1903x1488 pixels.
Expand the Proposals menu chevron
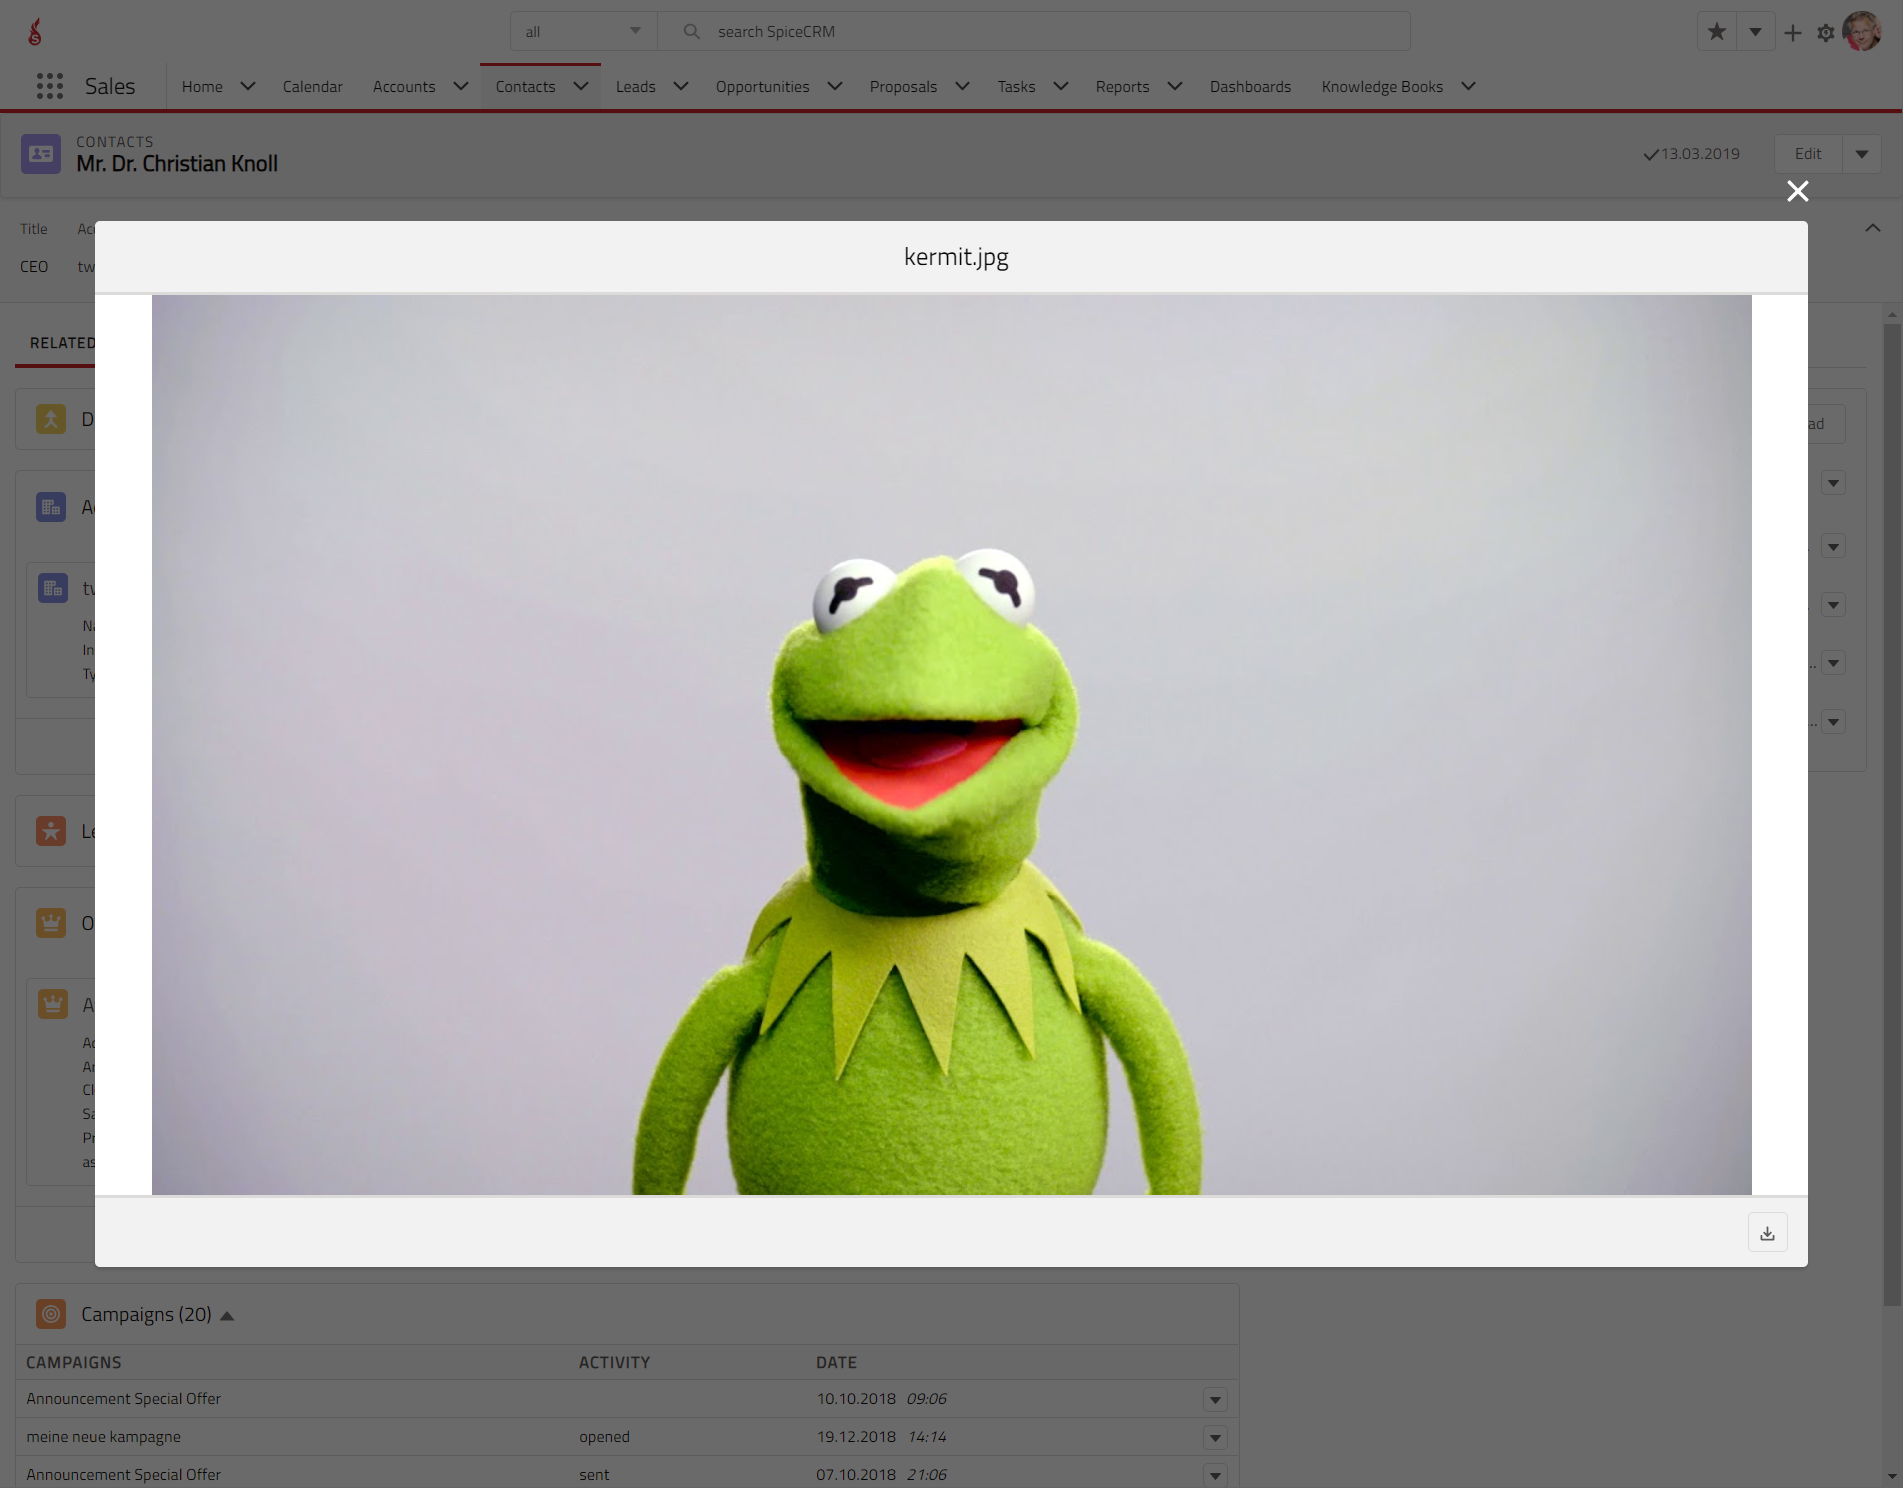(963, 86)
